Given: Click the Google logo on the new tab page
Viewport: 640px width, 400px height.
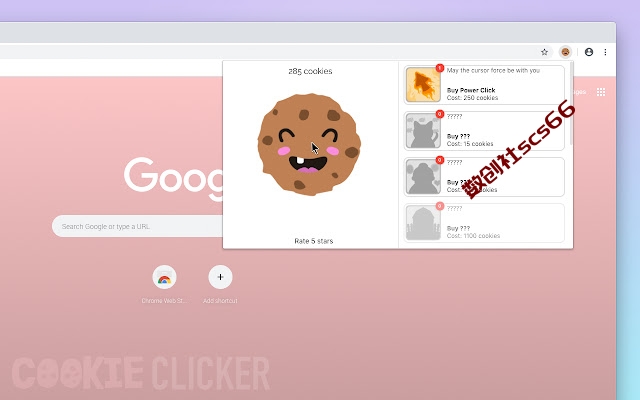Looking at the screenshot, I should [x=174, y=178].
